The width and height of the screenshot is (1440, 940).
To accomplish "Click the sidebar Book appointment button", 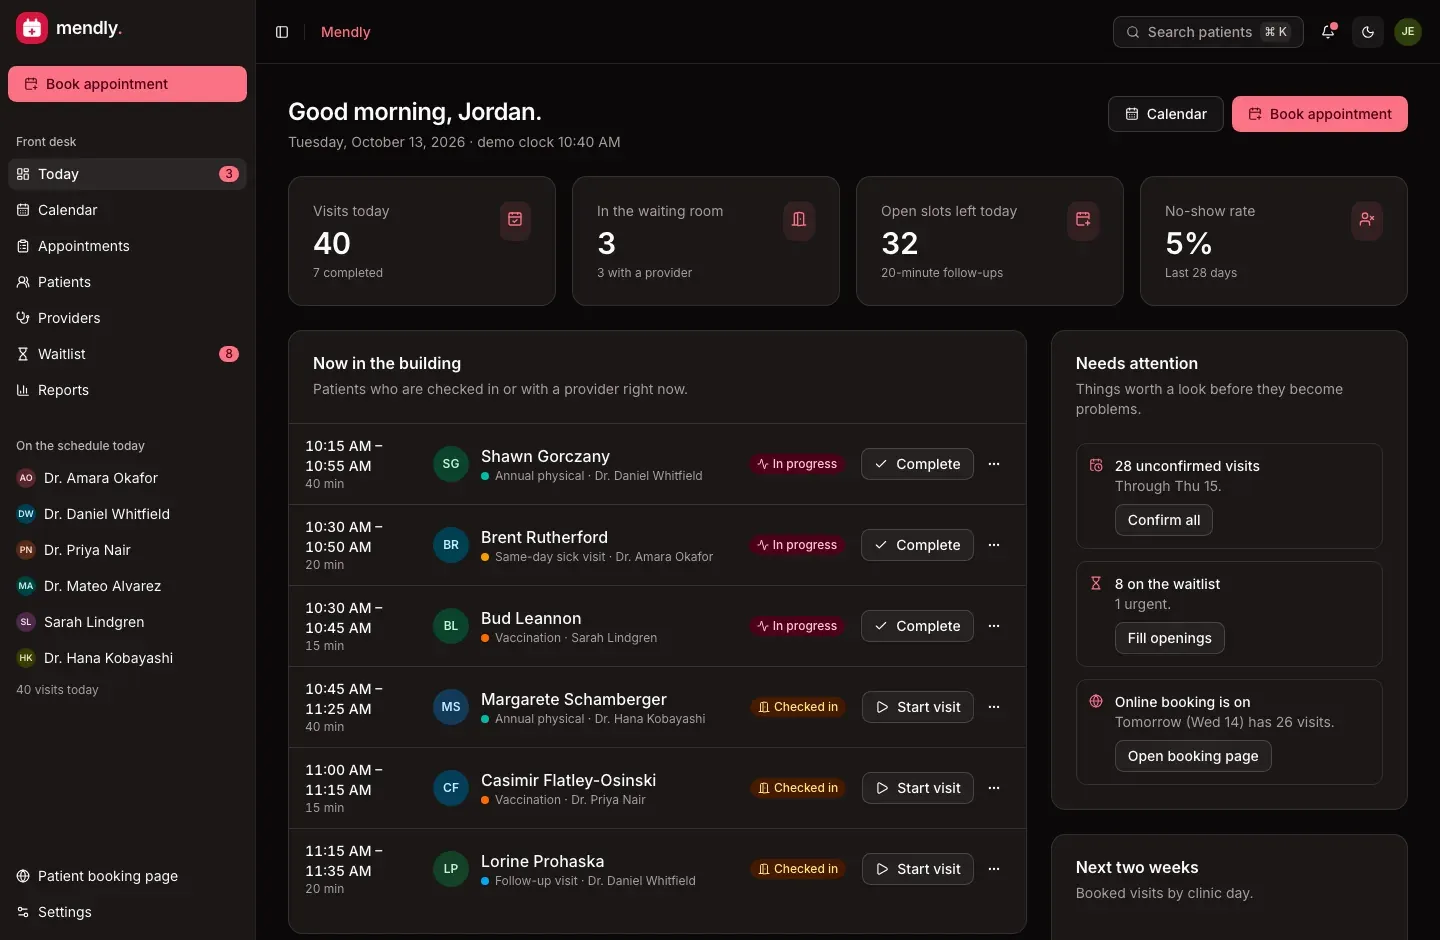I will pyautogui.click(x=127, y=84).
